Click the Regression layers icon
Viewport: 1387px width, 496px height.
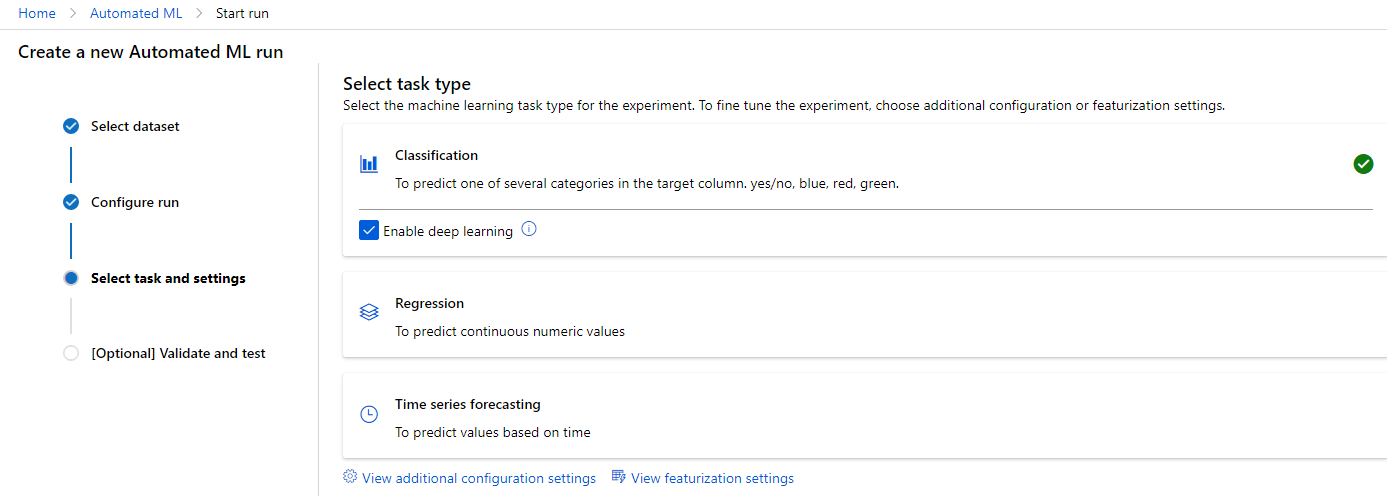tap(369, 312)
